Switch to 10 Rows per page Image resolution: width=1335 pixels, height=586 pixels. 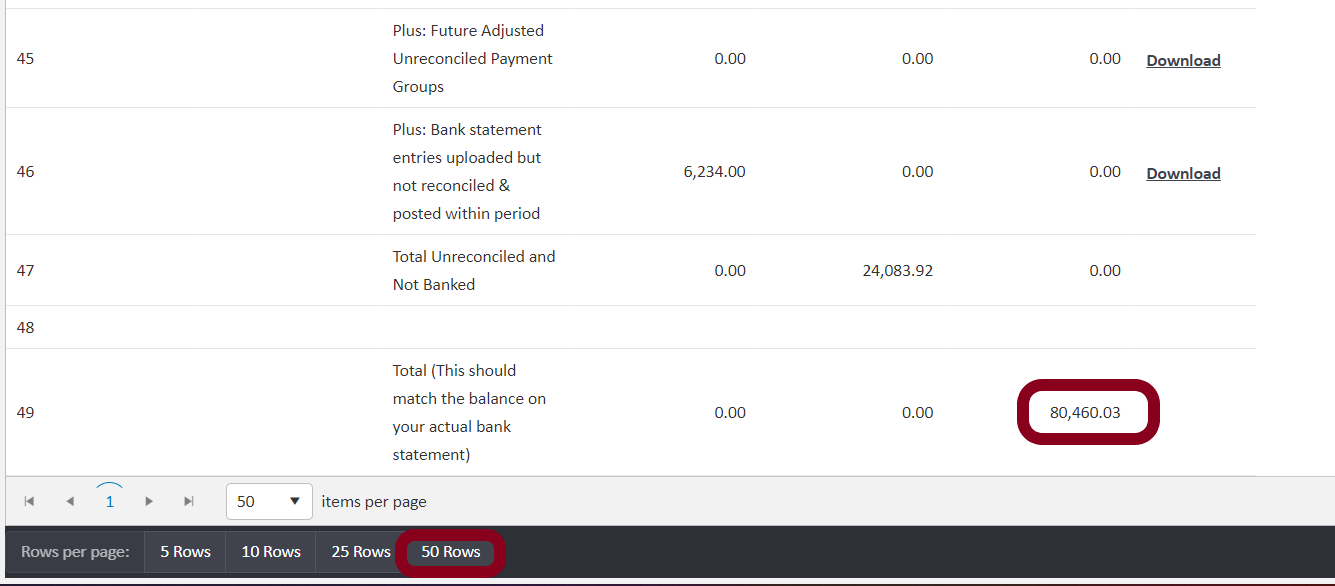pos(271,552)
